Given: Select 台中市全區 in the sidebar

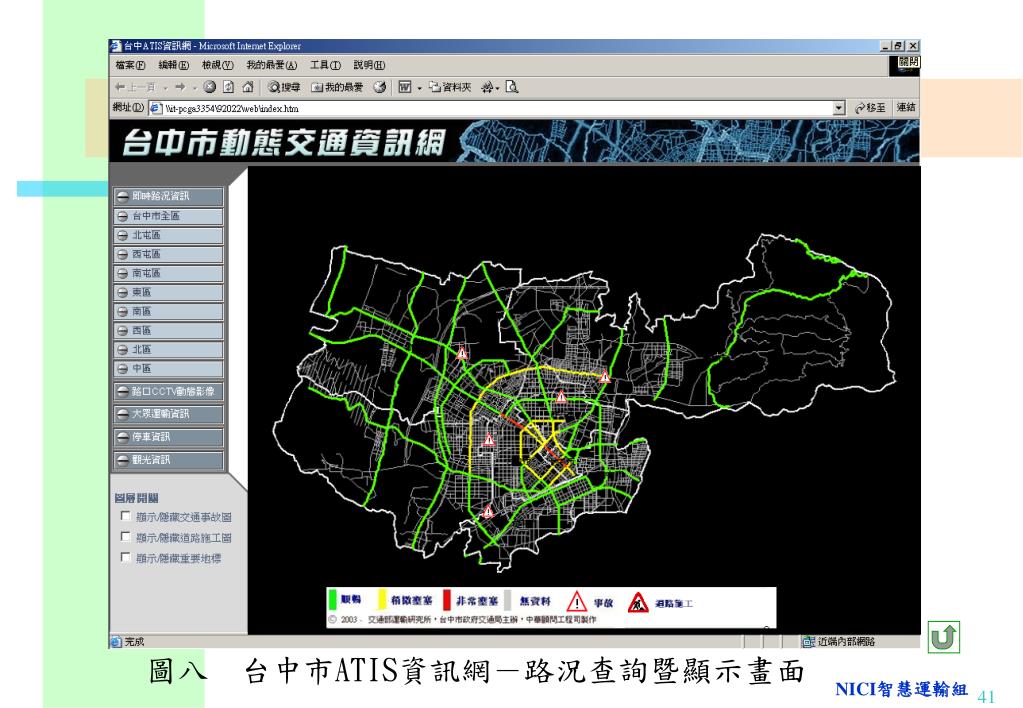Looking at the screenshot, I should click(168, 216).
